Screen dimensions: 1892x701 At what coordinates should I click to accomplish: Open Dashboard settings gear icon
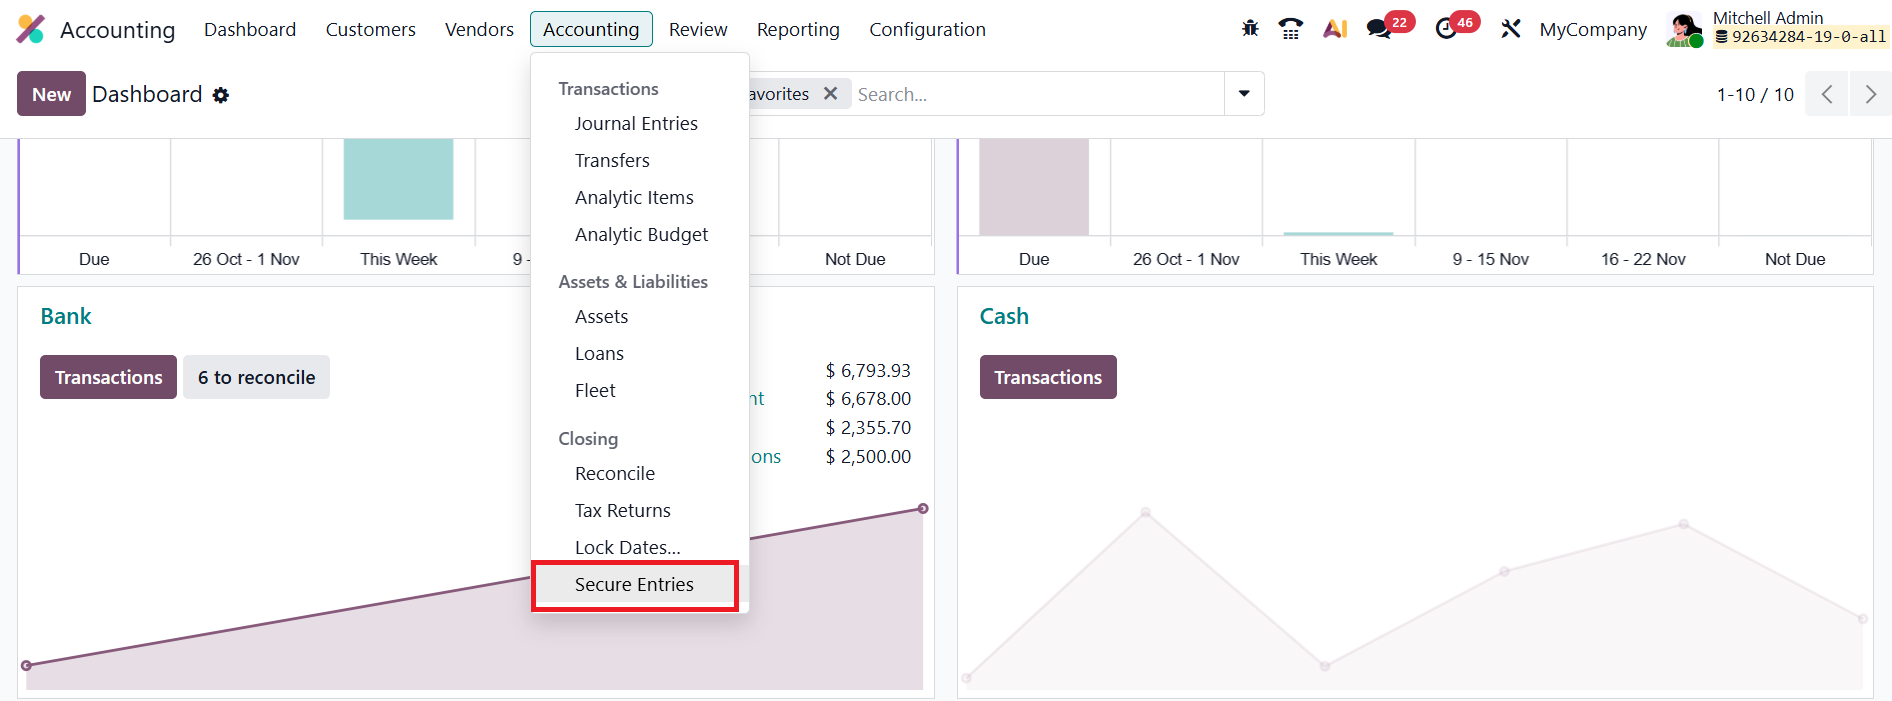pos(221,95)
